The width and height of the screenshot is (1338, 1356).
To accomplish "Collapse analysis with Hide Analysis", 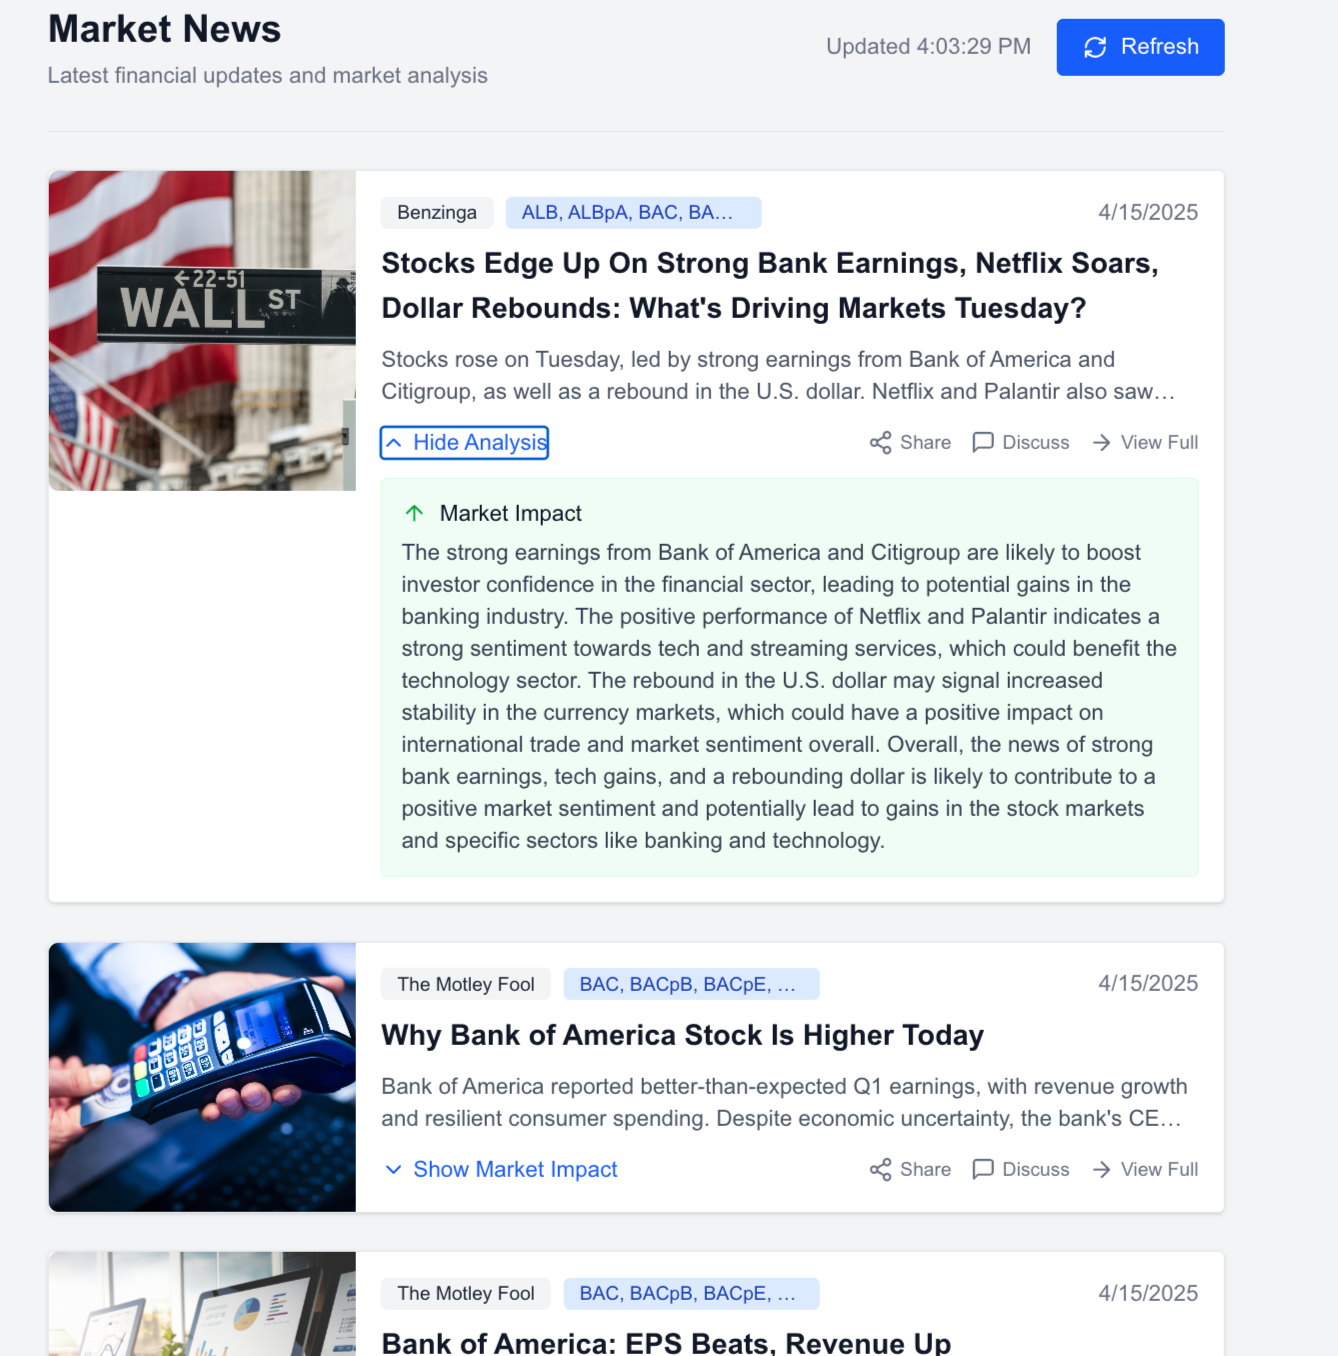I will click(x=465, y=443).
